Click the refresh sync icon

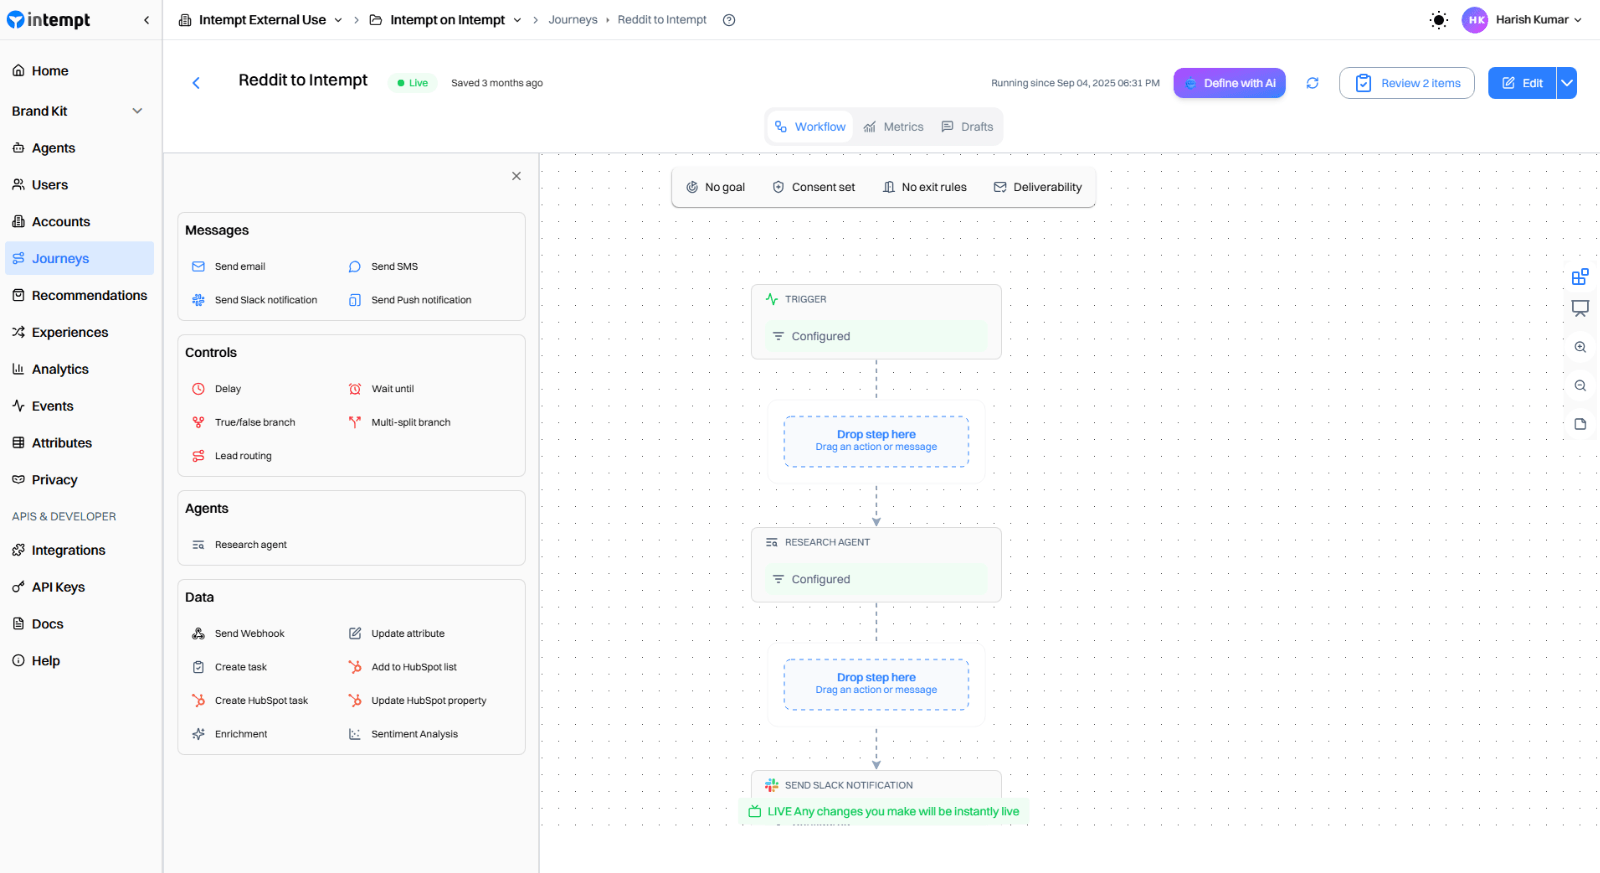(x=1312, y=83)
